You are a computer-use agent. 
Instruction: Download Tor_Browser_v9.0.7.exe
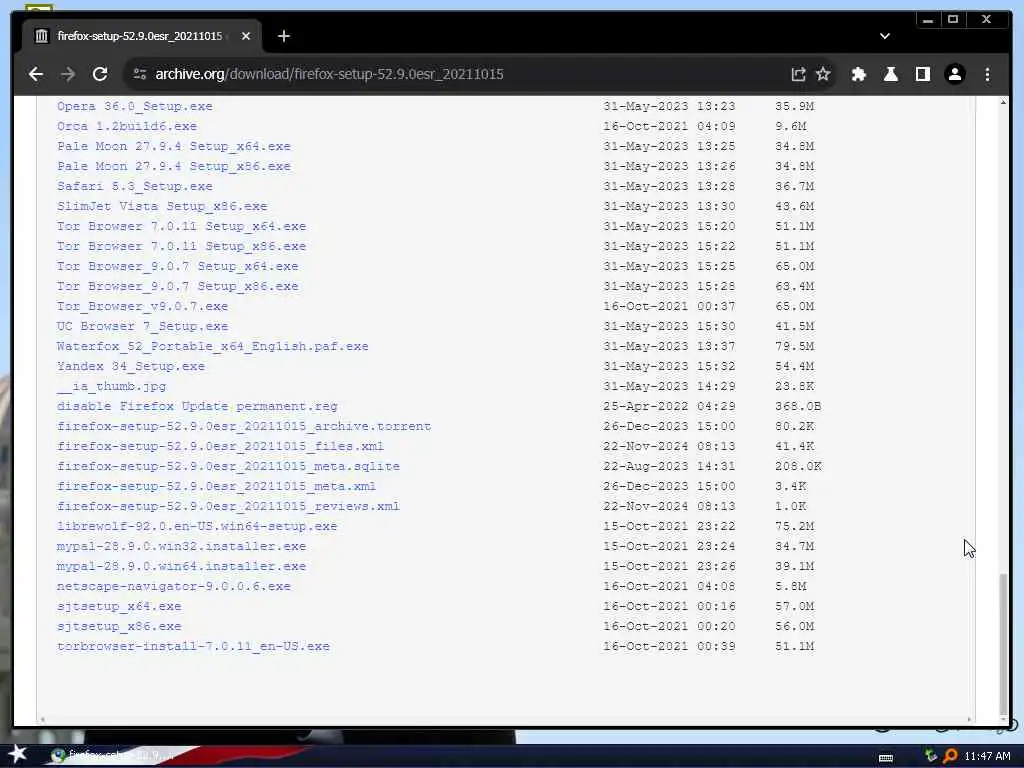click(142, 306)
